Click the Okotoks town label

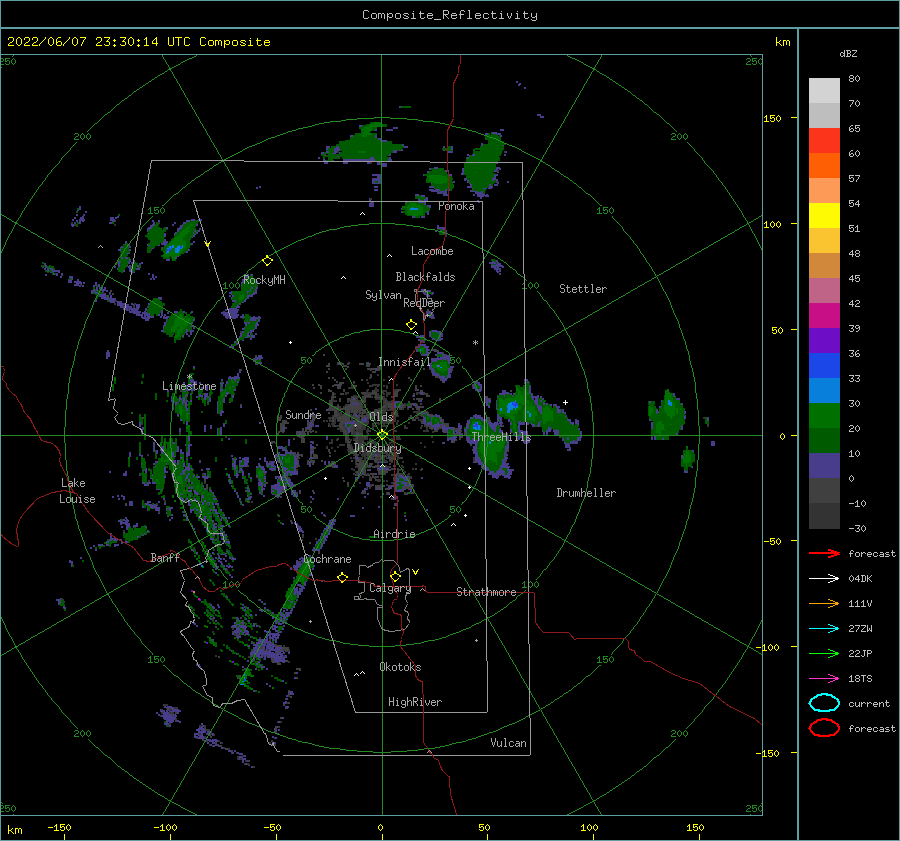coord(400,667)
